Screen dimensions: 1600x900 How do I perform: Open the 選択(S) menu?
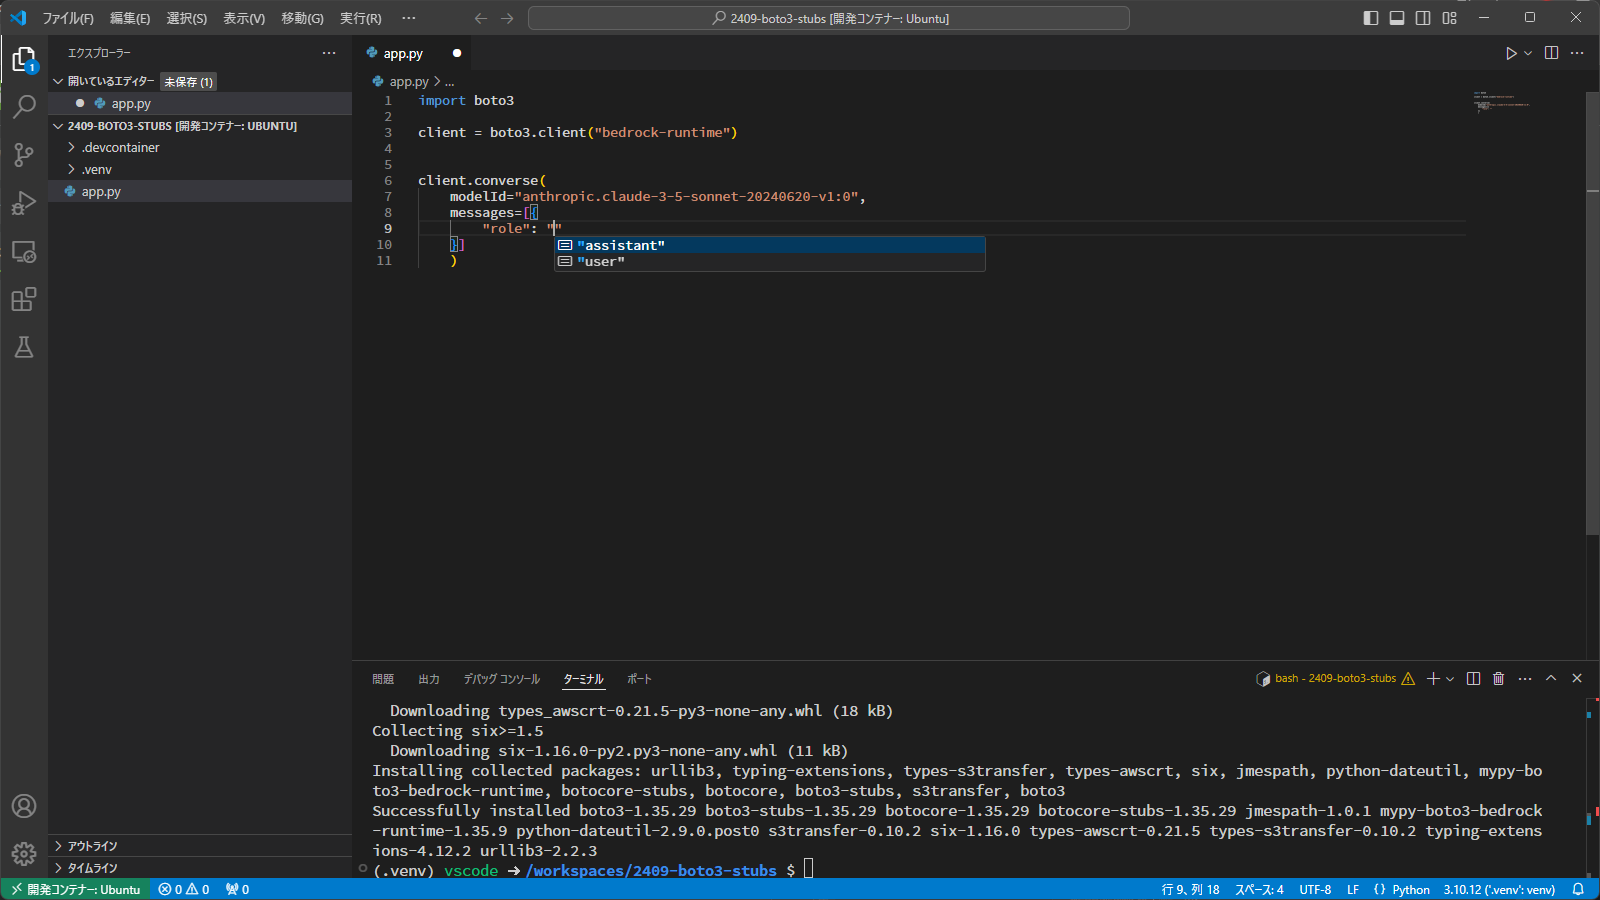click(x=187, y=18)
